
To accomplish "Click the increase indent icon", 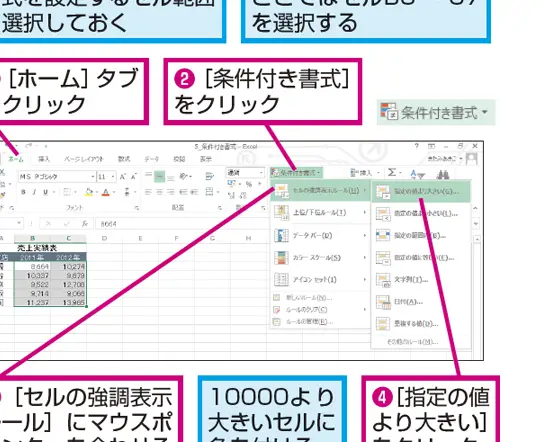I will 195,192.
